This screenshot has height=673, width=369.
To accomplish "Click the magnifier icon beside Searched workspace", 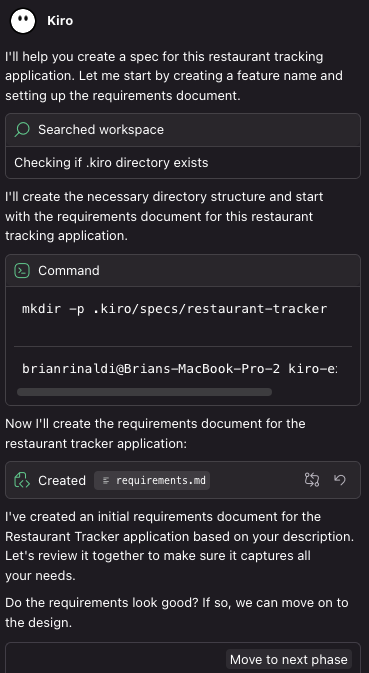I will (22, 130).
